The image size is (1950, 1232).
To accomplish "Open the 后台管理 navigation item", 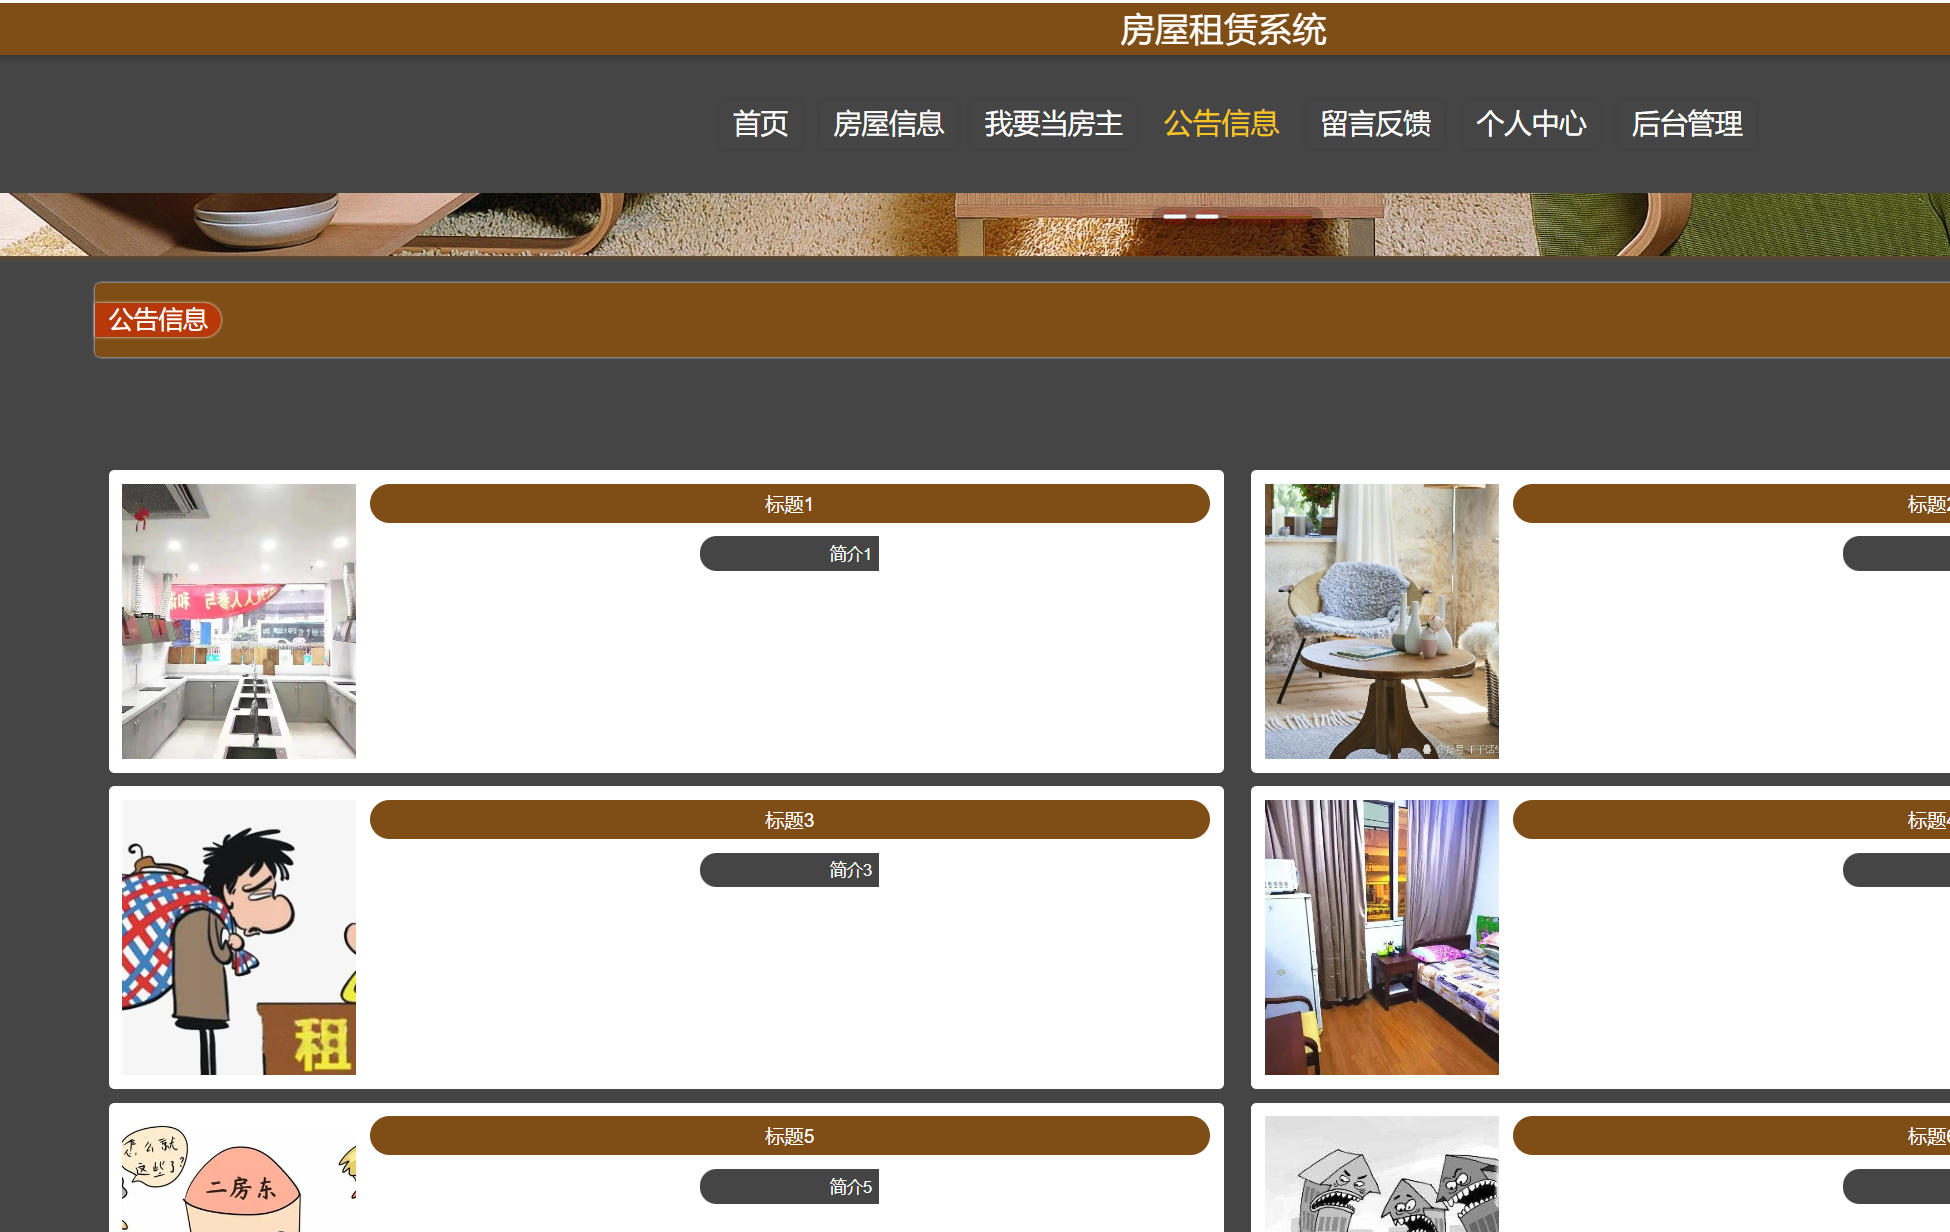I will [1686, 124].
